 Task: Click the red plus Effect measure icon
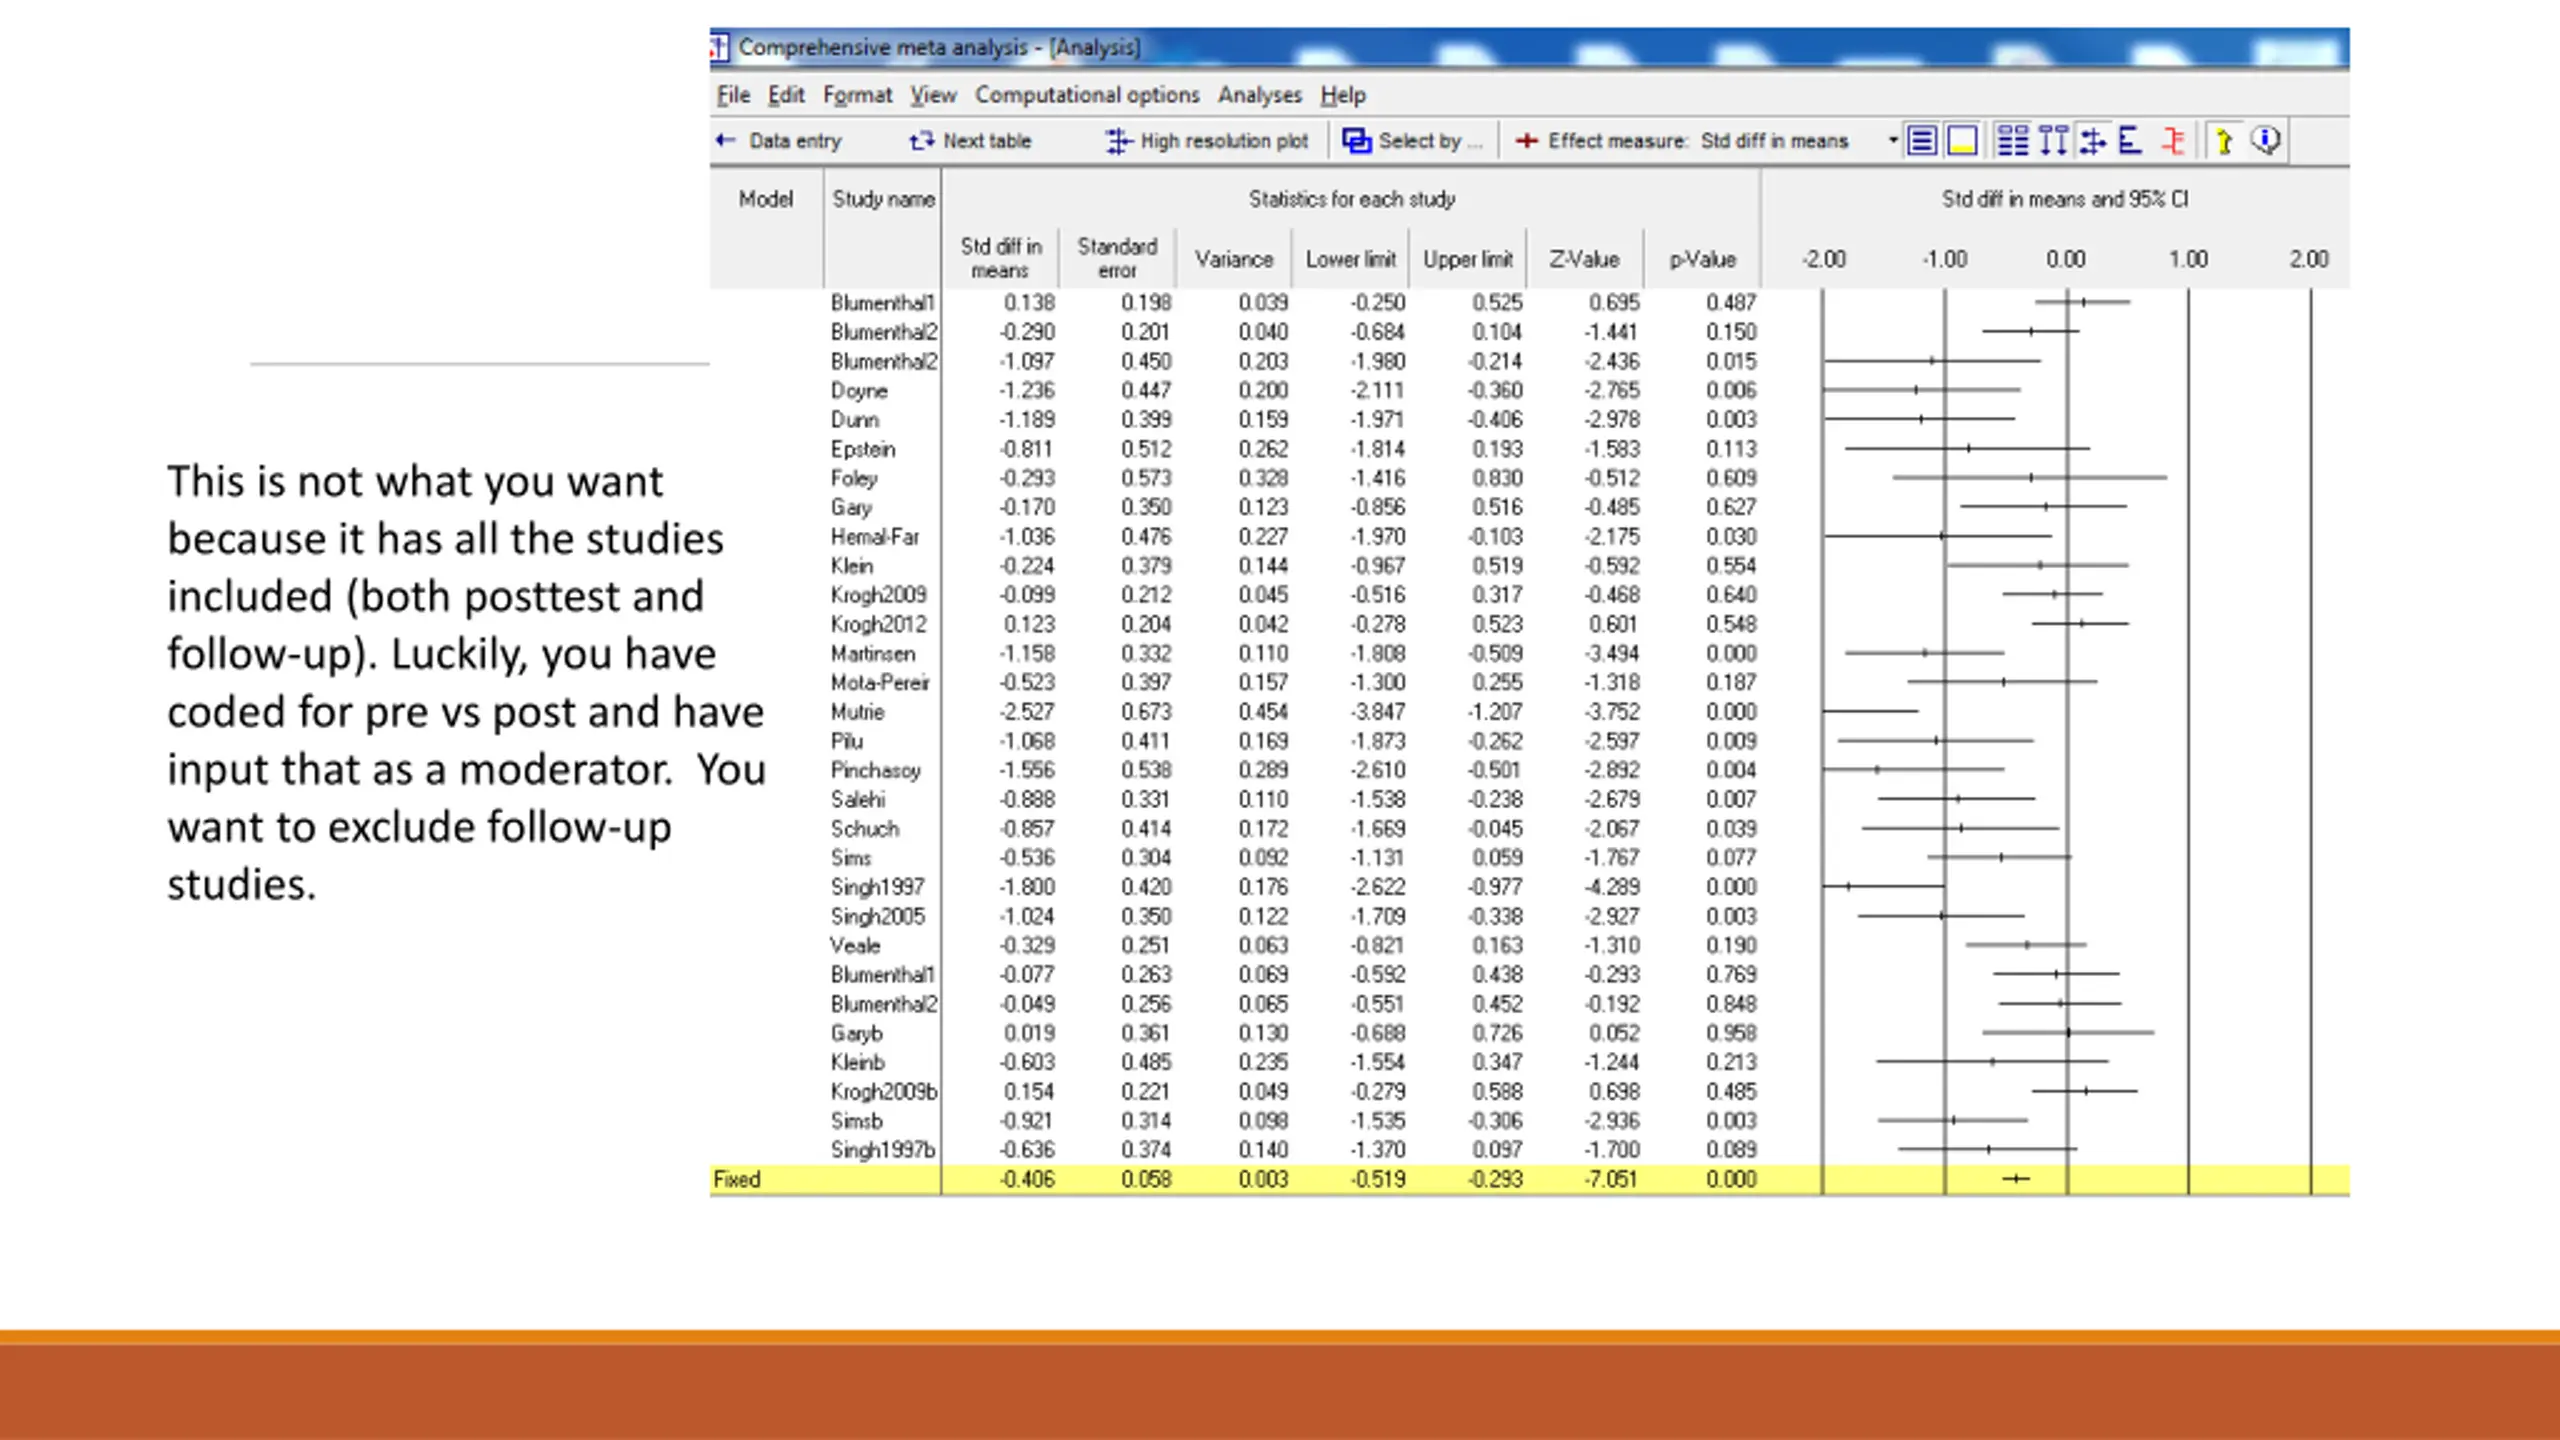(x=1526, y=141)
